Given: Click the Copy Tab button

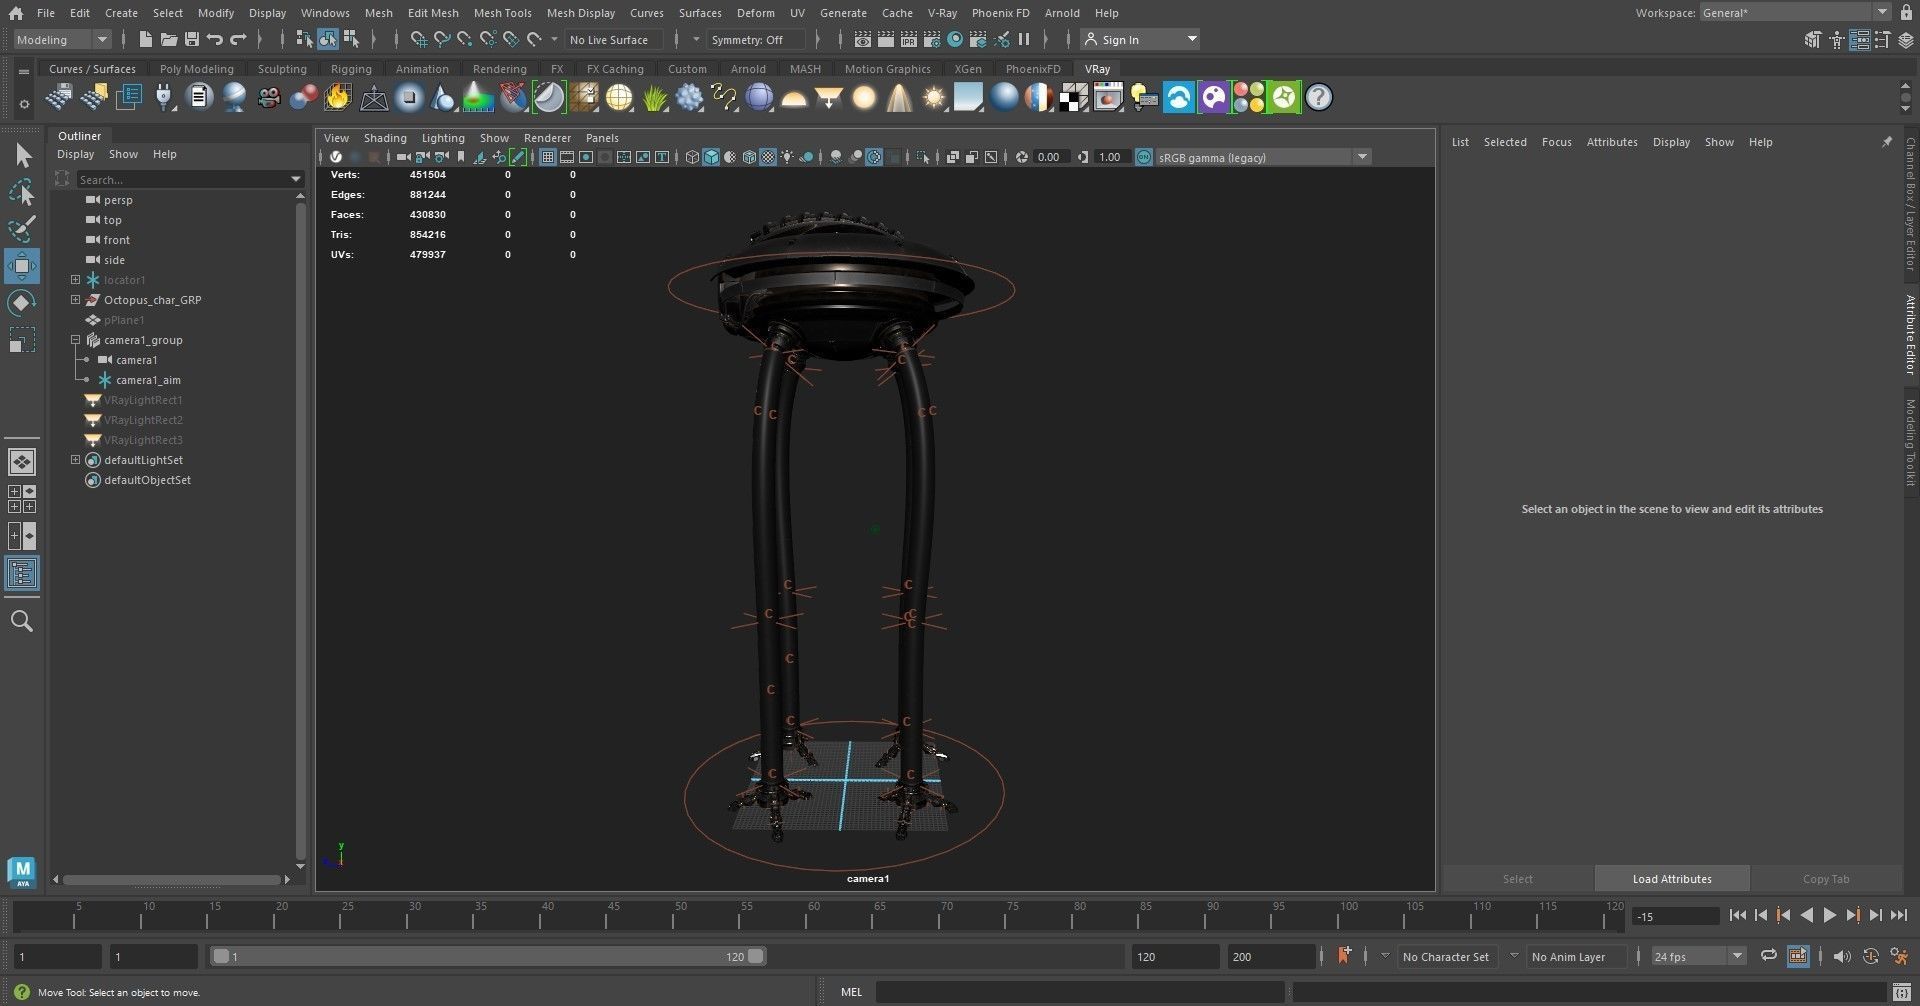Looking at the screenshot, I should pyautogui.click(x=1826, y=879).
